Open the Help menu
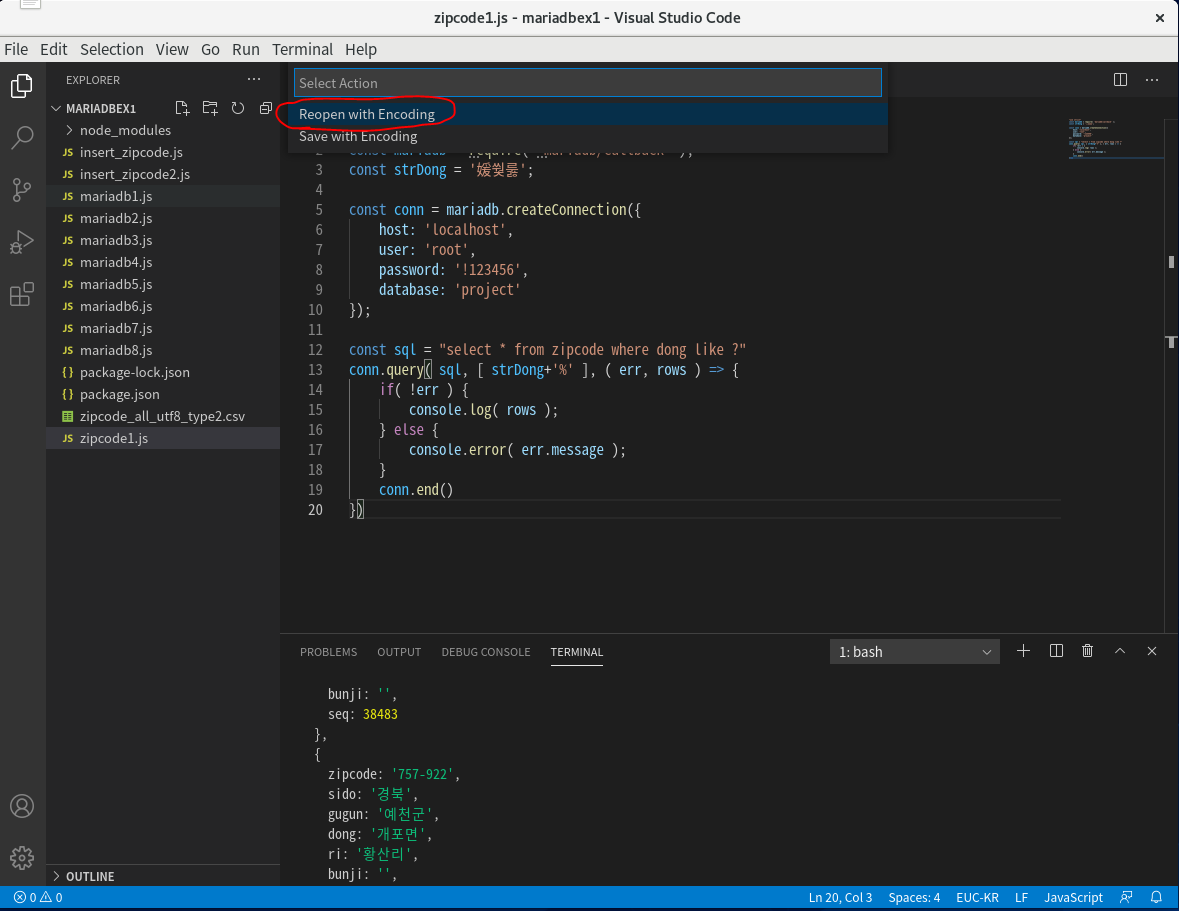Image resolution: width=1179 pixels, height=911 pixels. [x=361, y=50]
